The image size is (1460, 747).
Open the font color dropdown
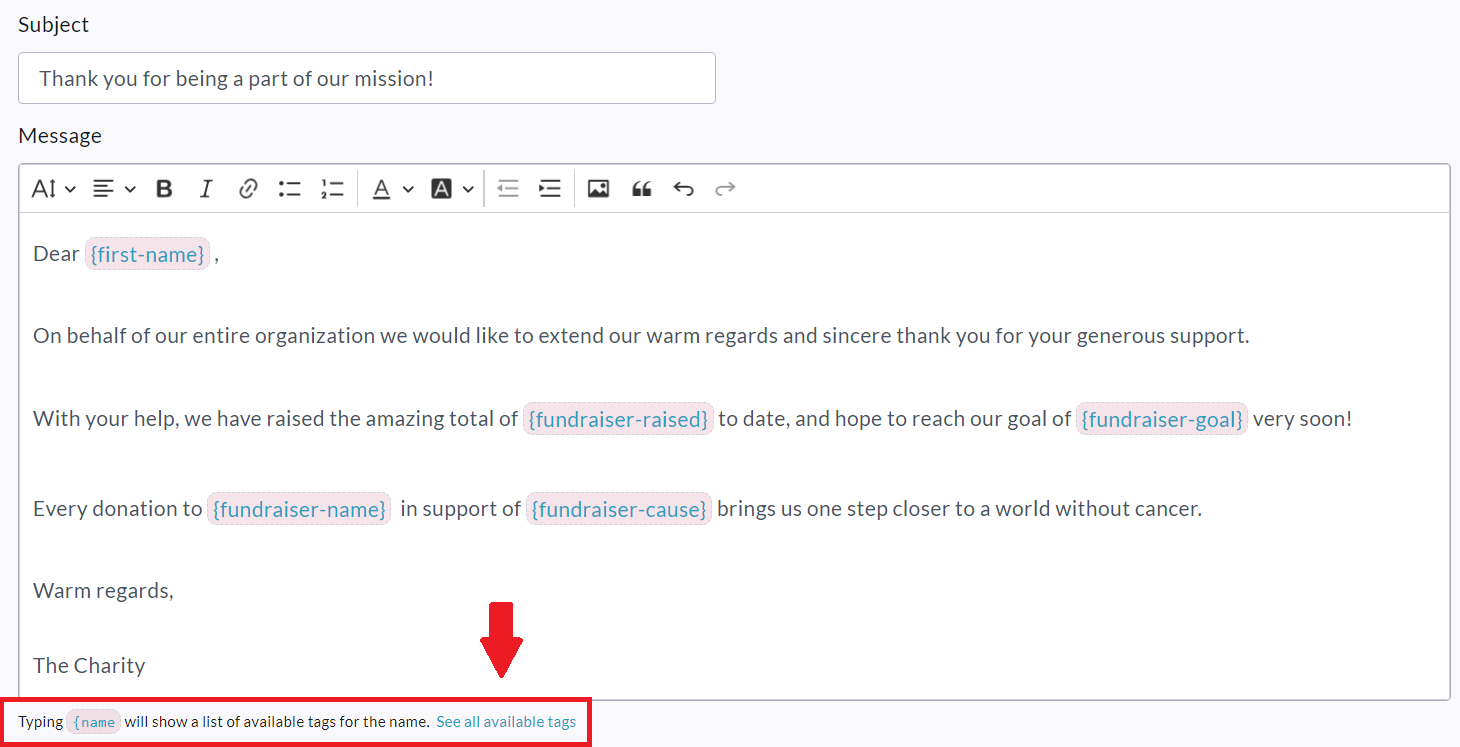click(392, 189)
